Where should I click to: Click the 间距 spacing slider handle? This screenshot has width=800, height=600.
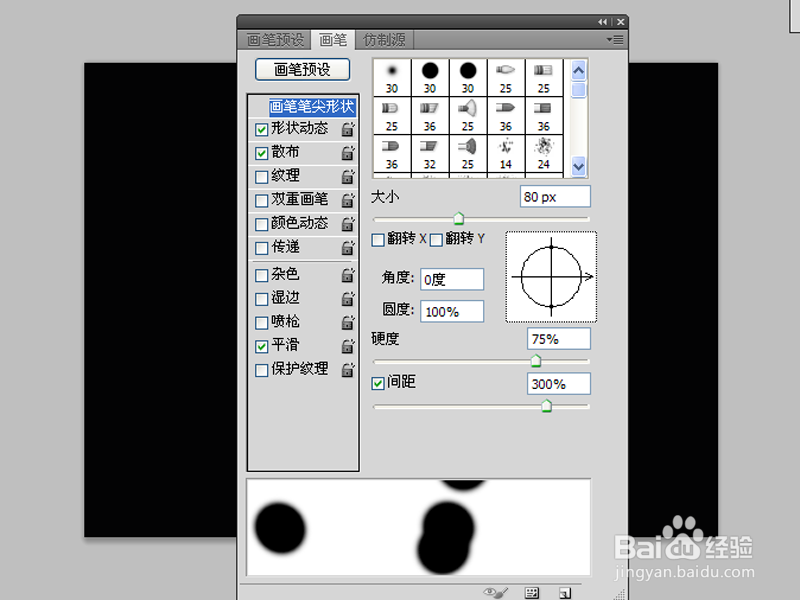tap(546, 406)
